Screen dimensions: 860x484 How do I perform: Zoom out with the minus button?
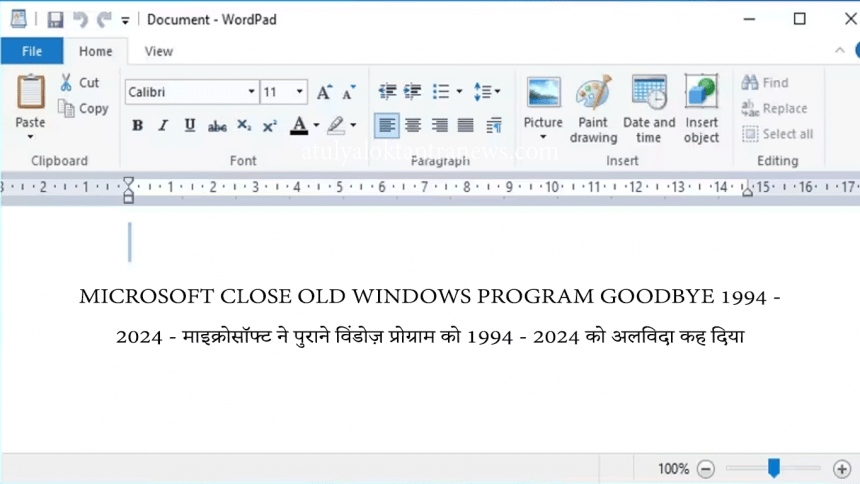[x=706, y=469]
